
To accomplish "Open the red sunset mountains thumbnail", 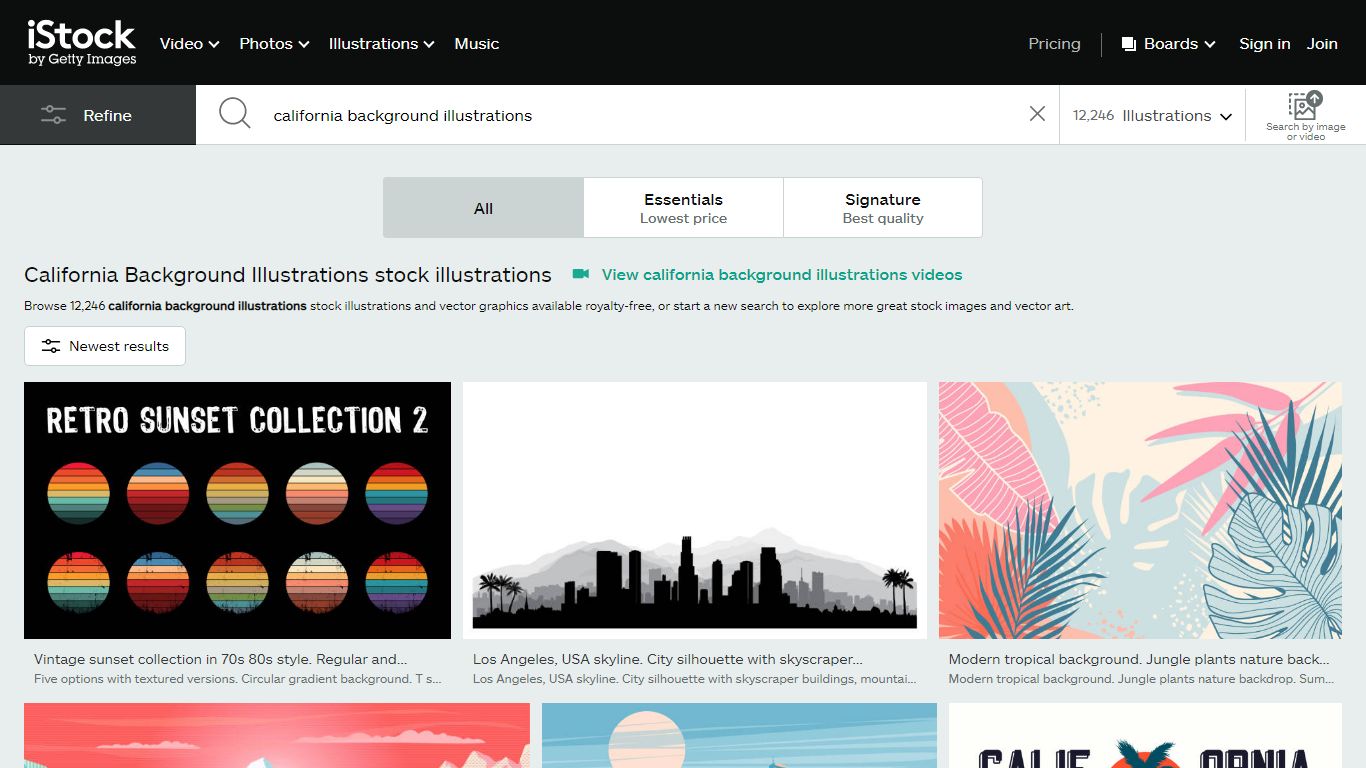I will (277, 736).
